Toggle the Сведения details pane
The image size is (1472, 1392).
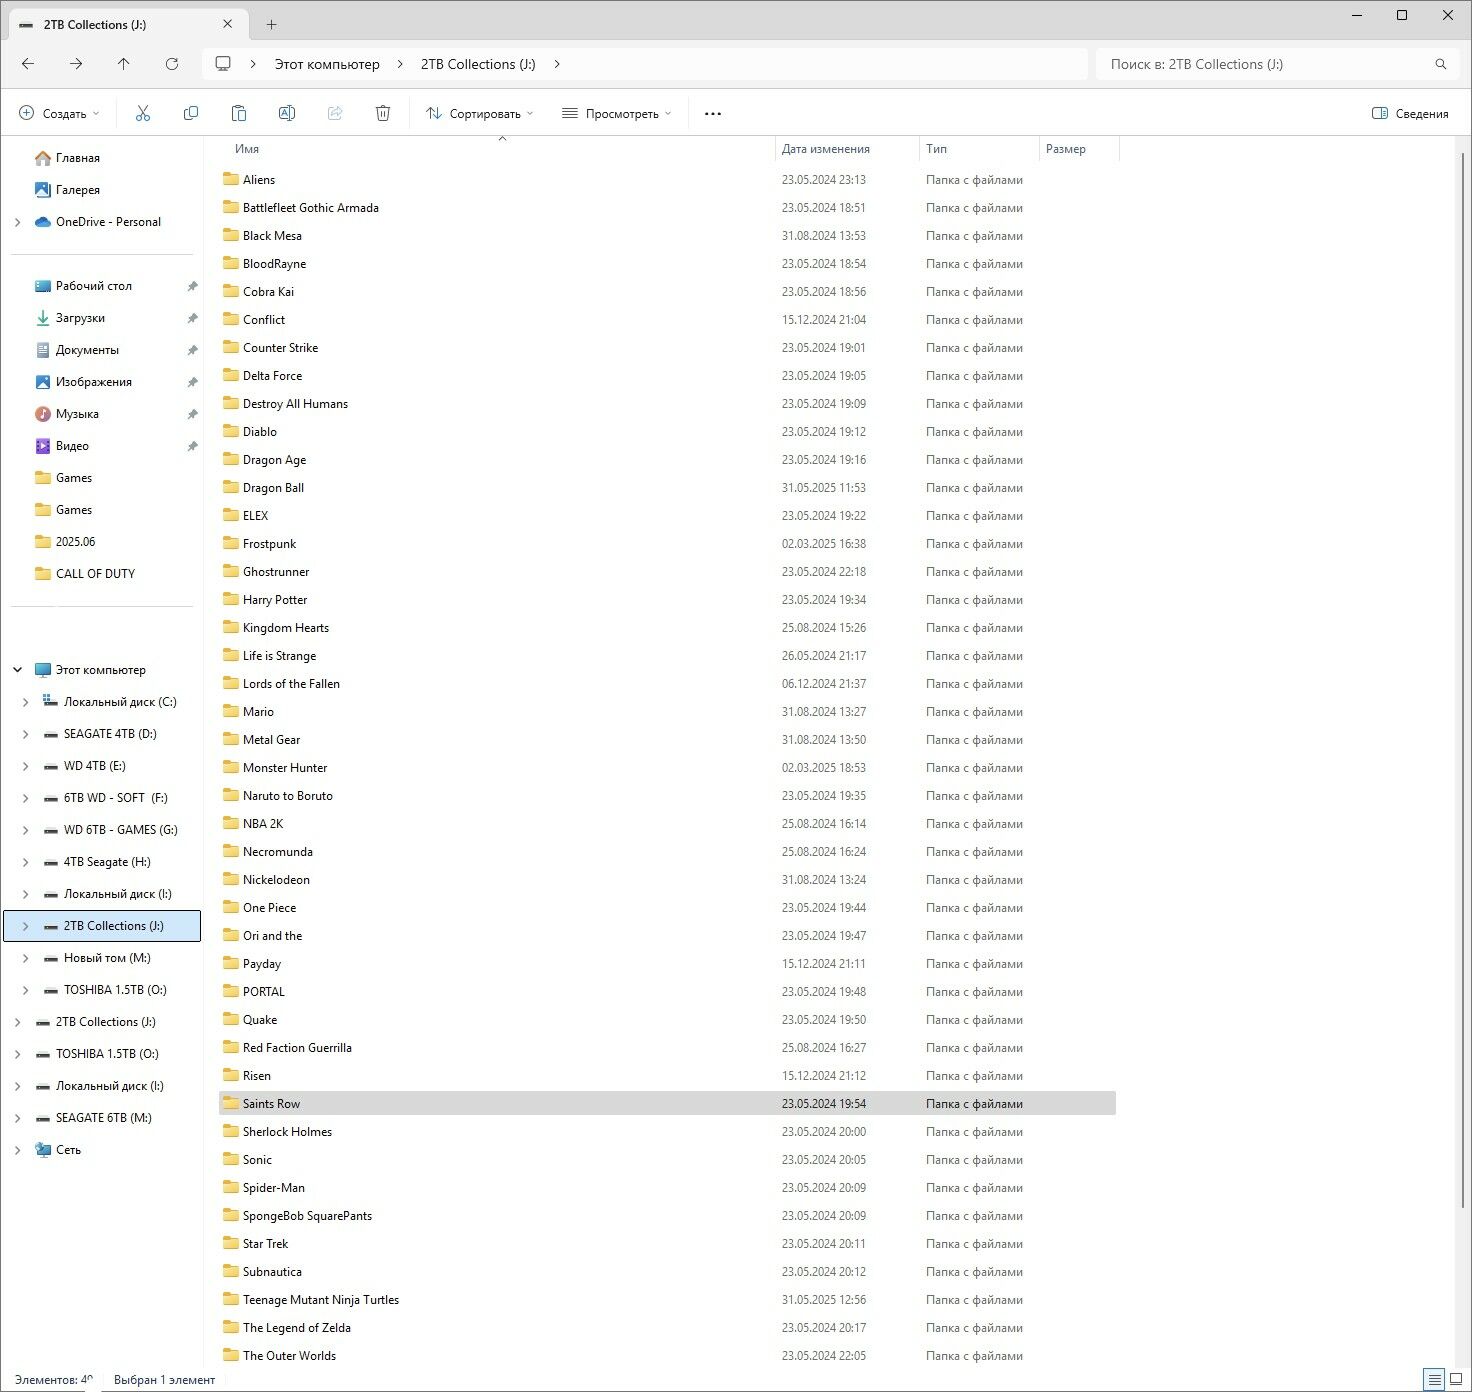tap(1410, 114)
